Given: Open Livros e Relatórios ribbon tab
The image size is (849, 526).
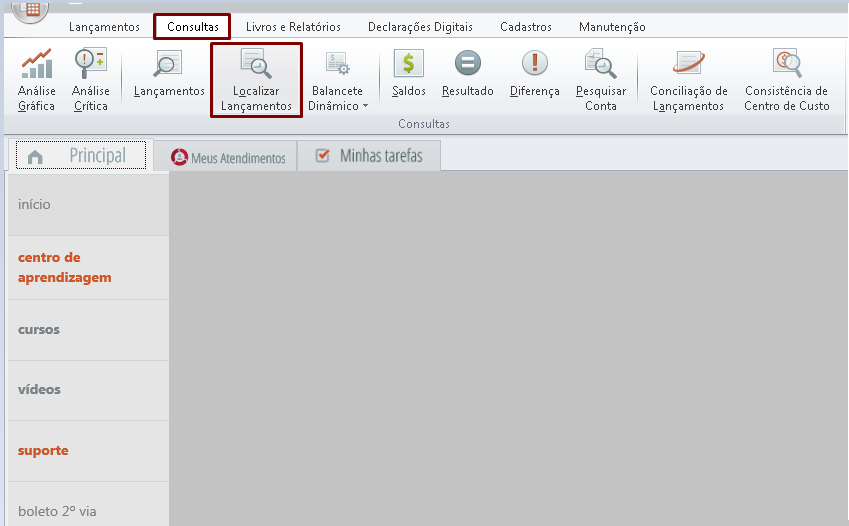Looking at the screenshot, I should click(x=293, y=27).
